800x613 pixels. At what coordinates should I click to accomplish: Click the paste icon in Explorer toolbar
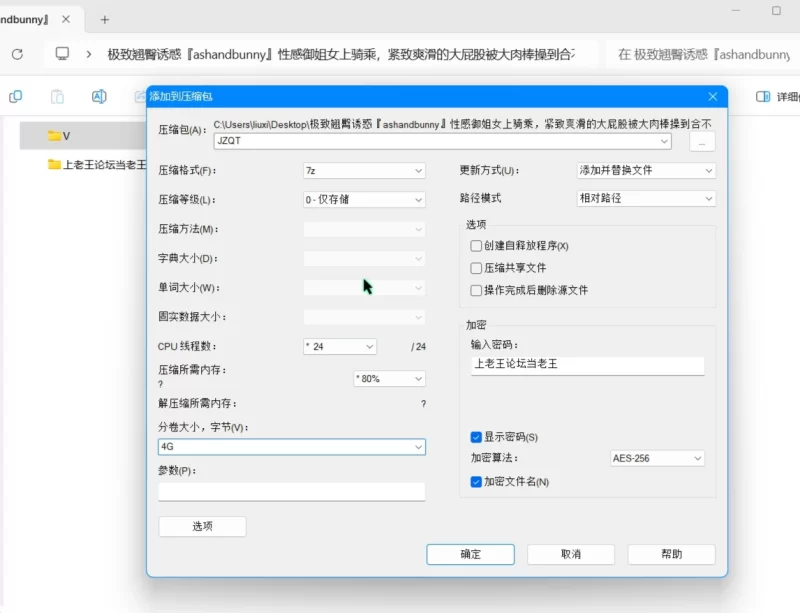[x=57, y=97]
